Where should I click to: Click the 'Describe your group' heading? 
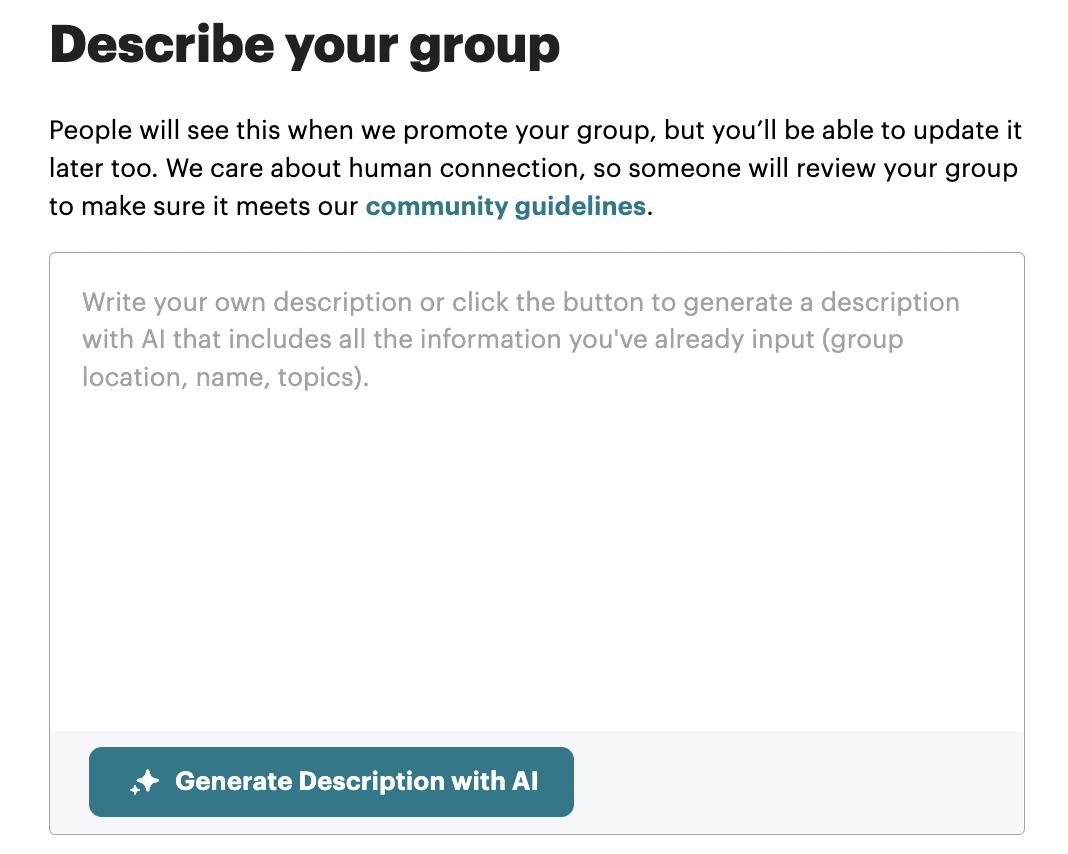coord(304,46)
